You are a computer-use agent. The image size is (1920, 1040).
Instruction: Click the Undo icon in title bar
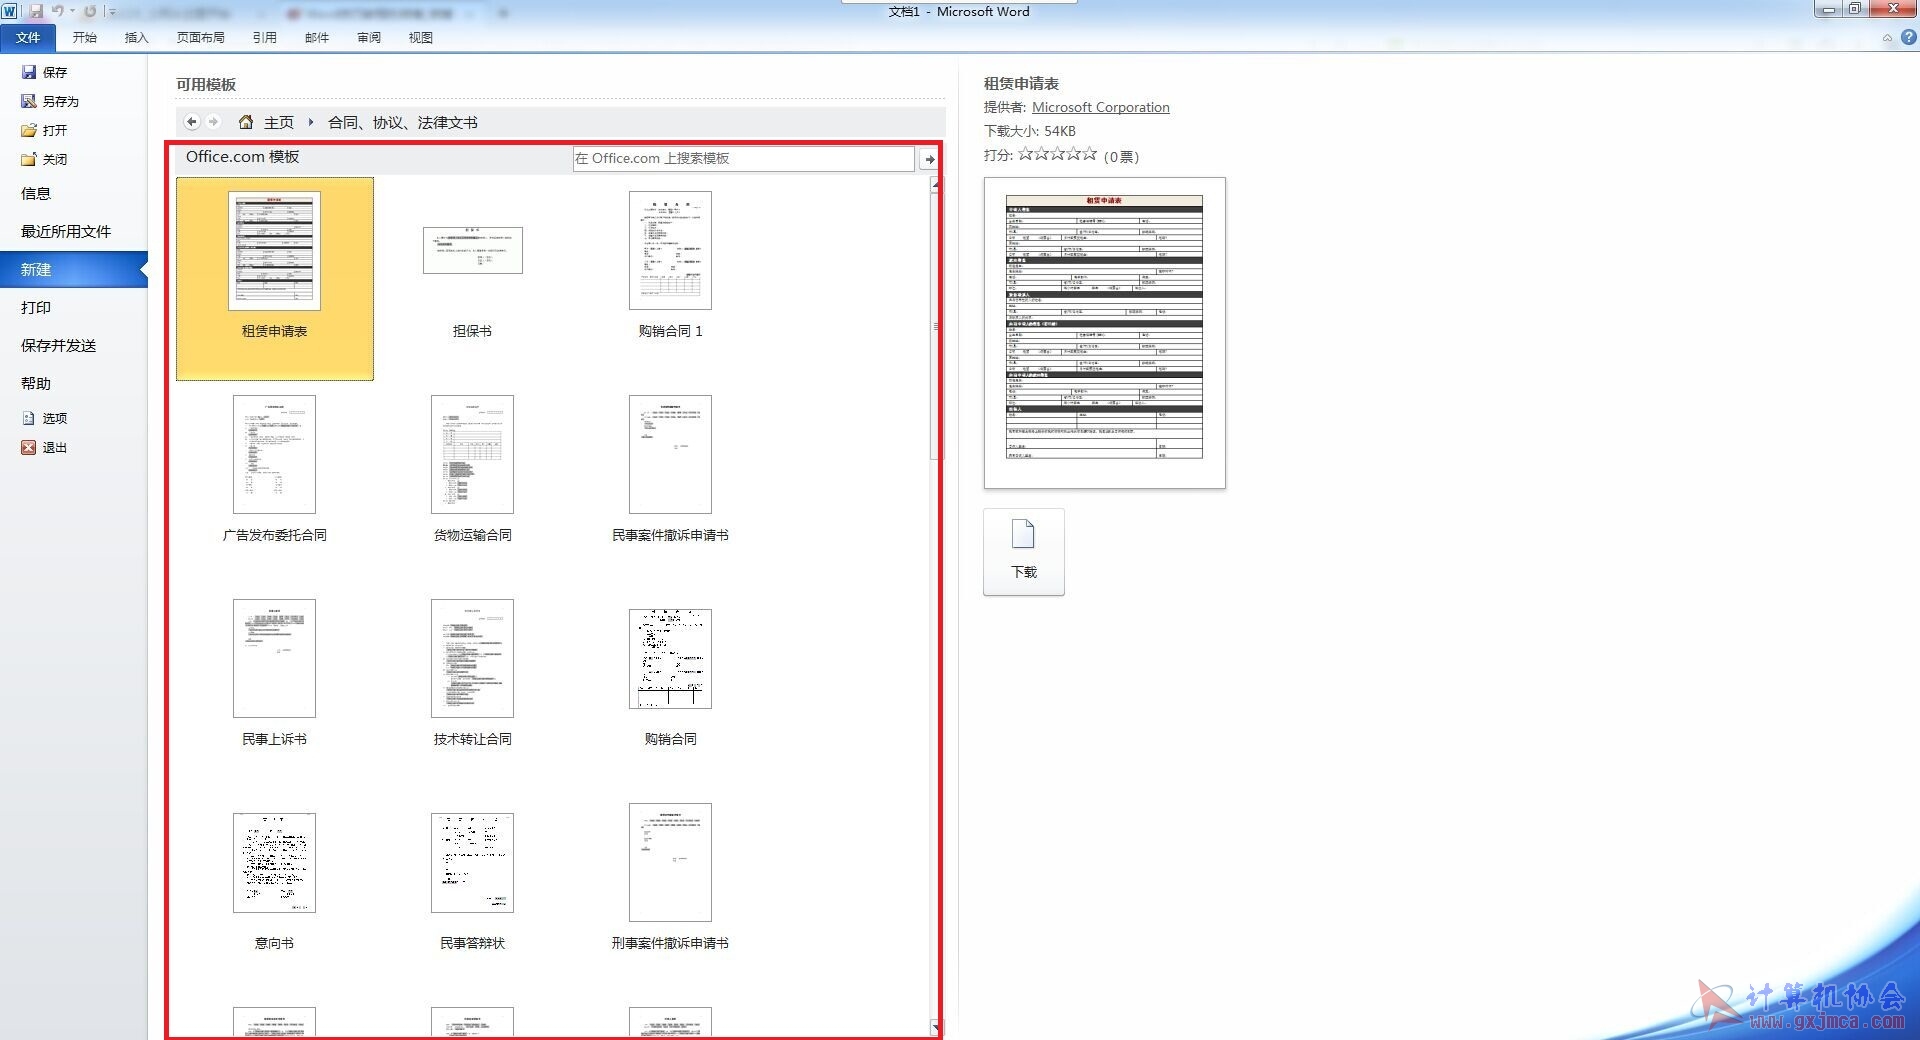point(58,11)
